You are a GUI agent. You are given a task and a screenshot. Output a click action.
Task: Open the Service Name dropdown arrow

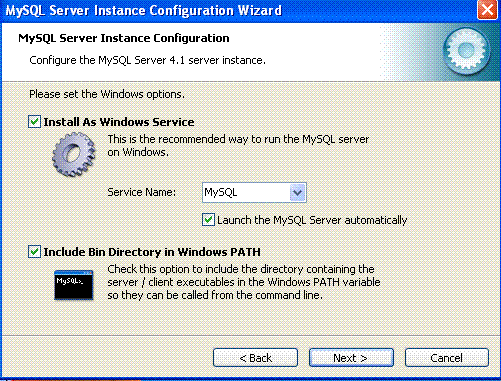coord(297,192)
